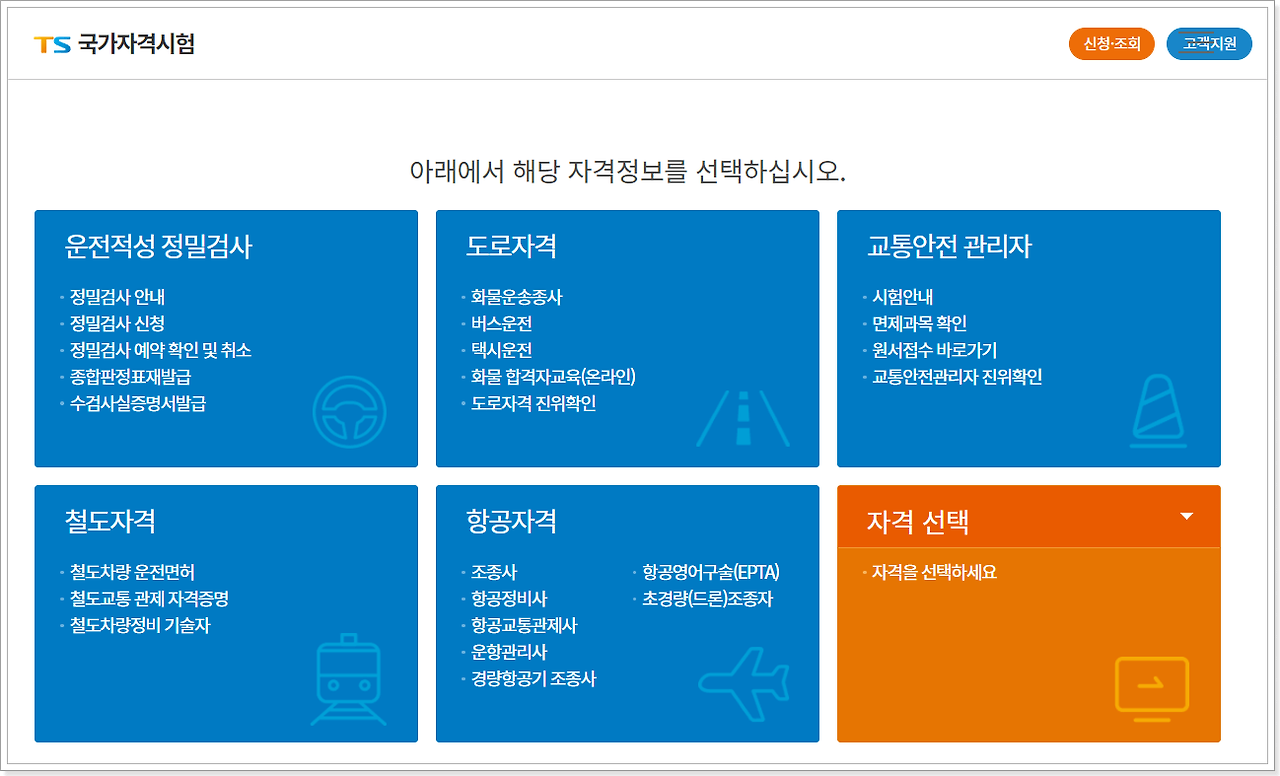
Task: Open 고객지원 via the blue button
Action: [1209, 43]
